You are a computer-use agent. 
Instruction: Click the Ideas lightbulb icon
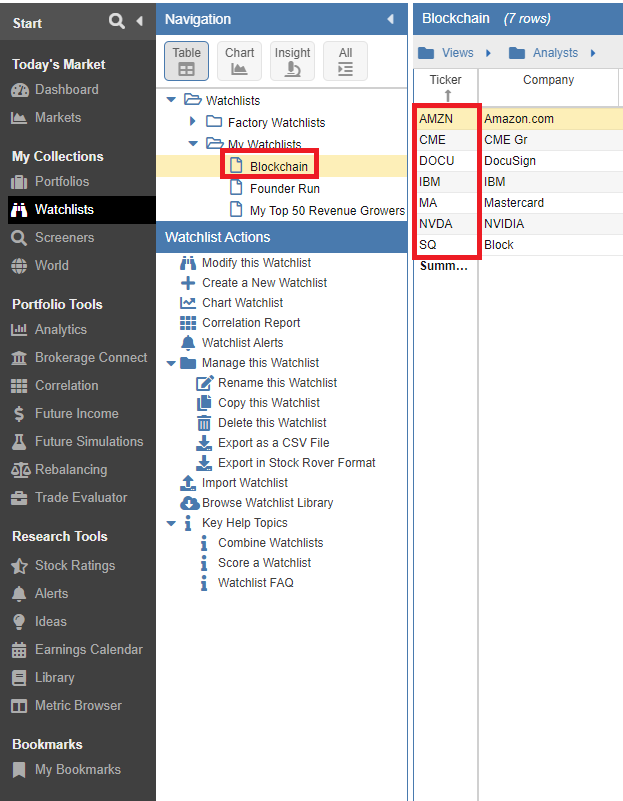[x=19, y=622]
